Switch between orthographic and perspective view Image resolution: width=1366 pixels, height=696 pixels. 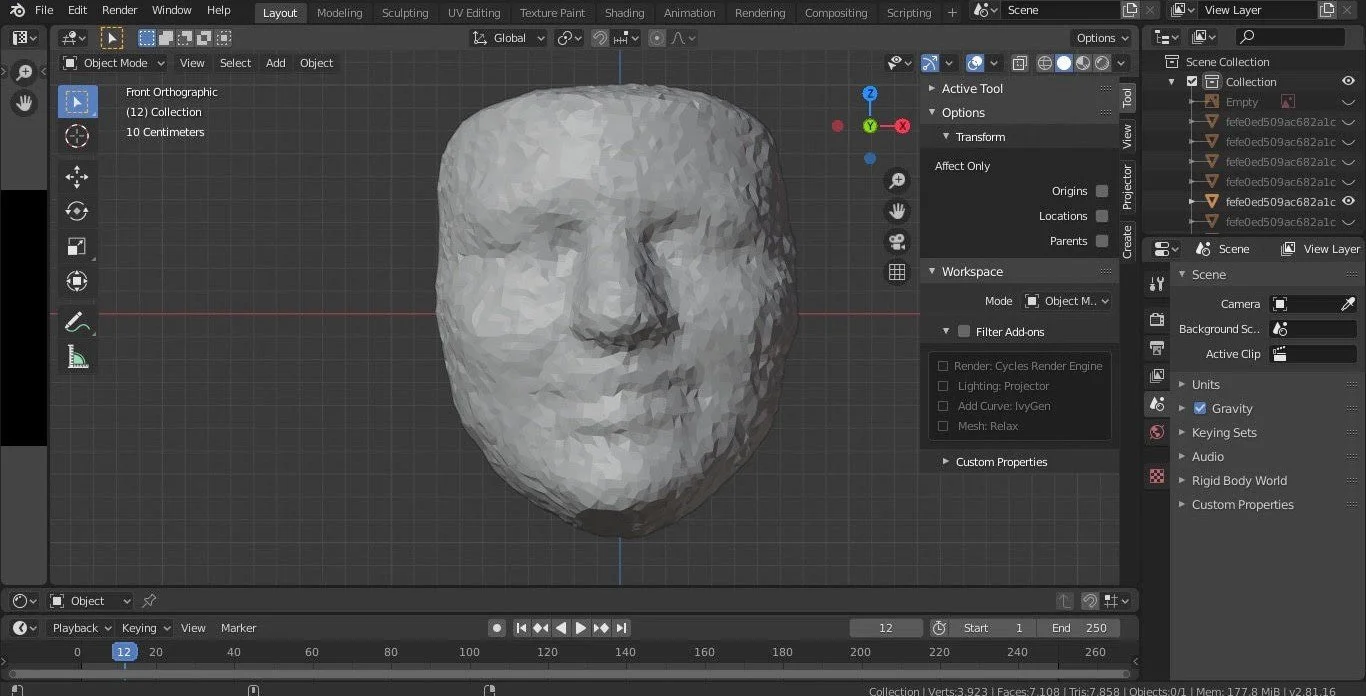(x=897, y=272)
